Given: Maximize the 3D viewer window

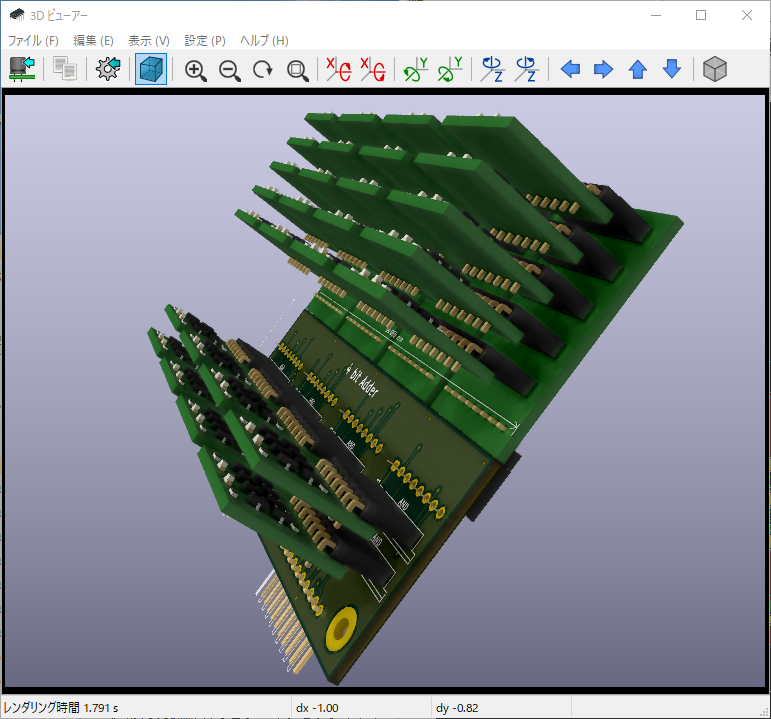Looking at the screenshot, I should coord(701,15).
